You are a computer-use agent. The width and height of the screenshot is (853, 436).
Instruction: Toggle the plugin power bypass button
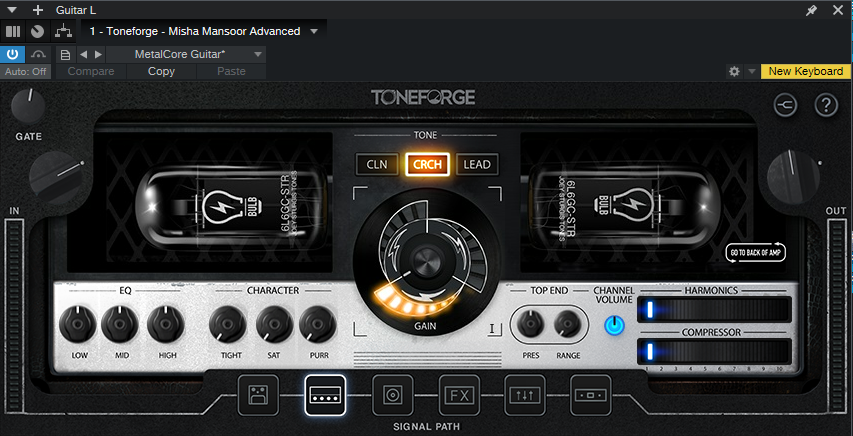[x=13, y=54]
